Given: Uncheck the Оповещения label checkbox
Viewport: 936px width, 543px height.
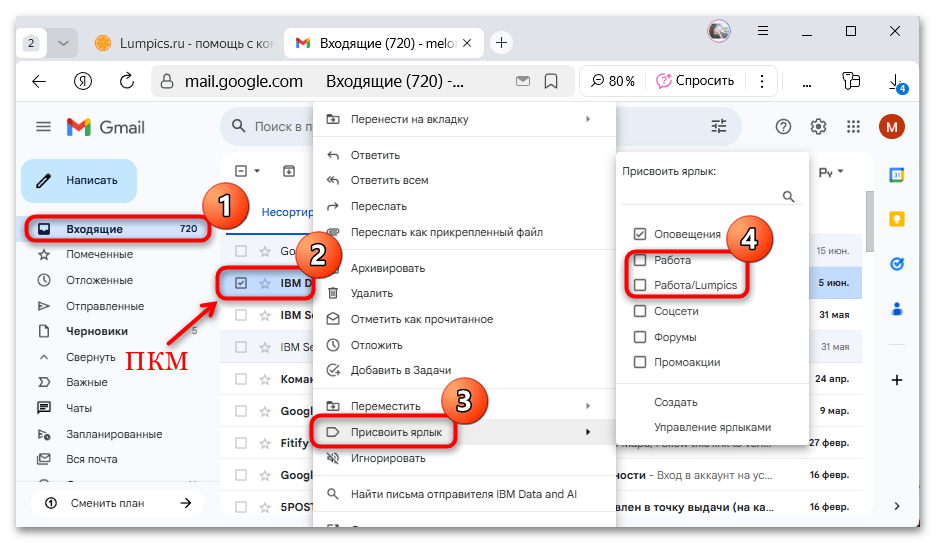Looking at the screenshot, I should (640, 234).
